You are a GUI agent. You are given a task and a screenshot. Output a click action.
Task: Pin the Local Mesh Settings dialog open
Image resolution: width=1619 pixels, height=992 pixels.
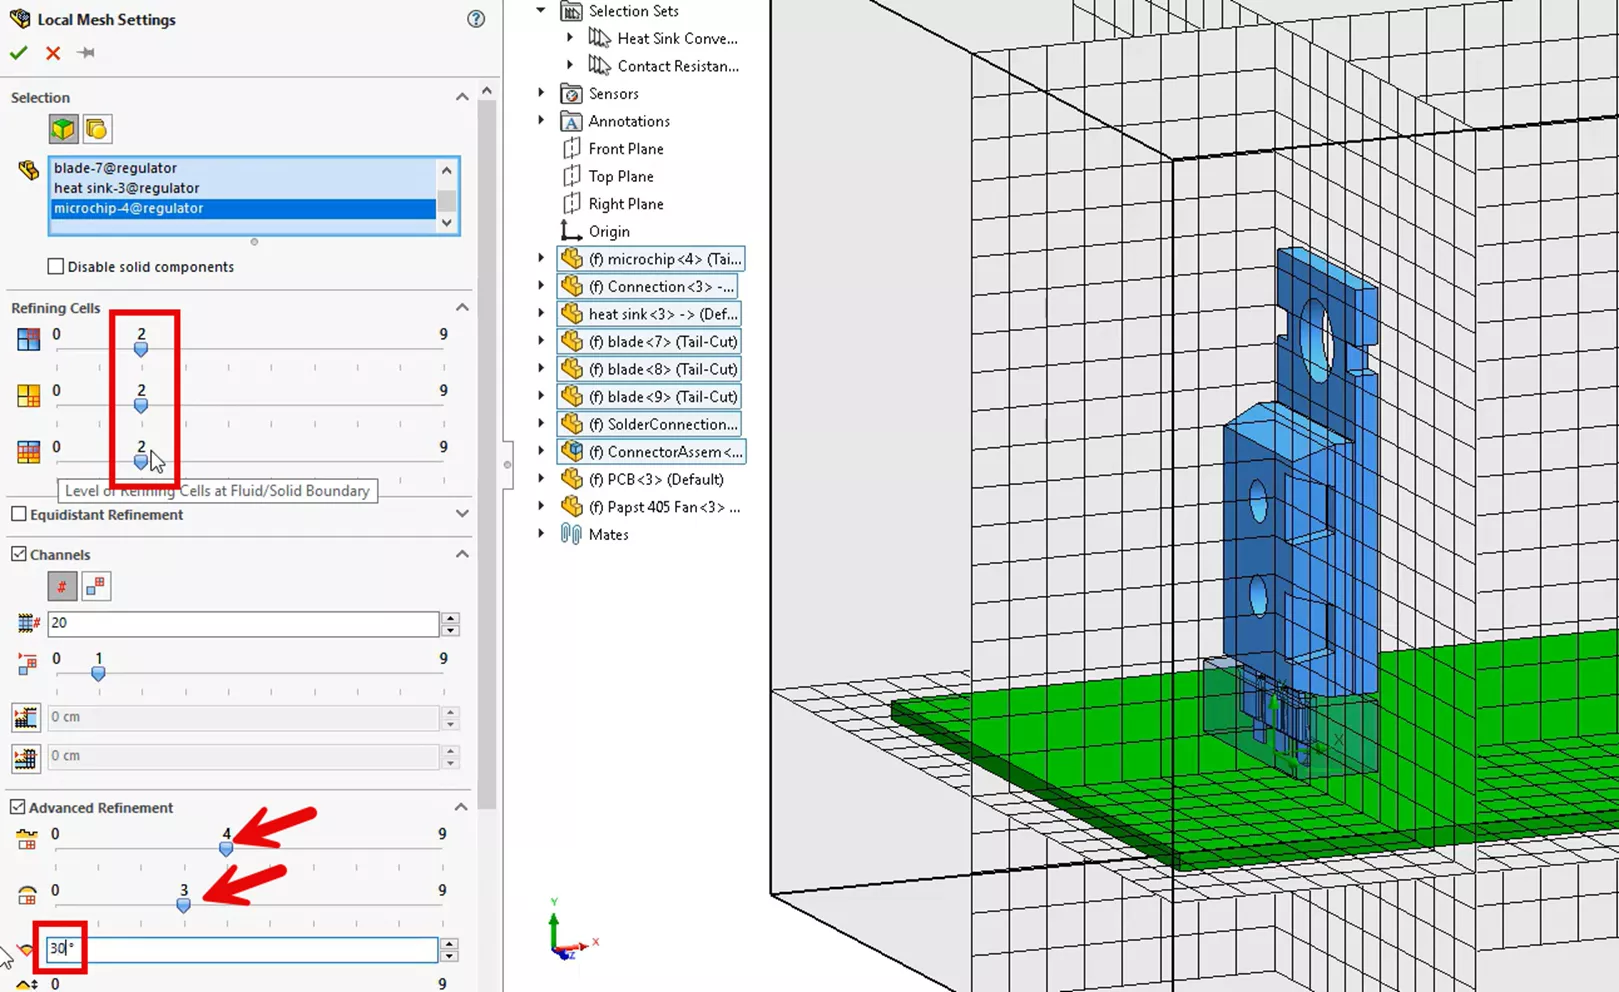click(85, 52)
